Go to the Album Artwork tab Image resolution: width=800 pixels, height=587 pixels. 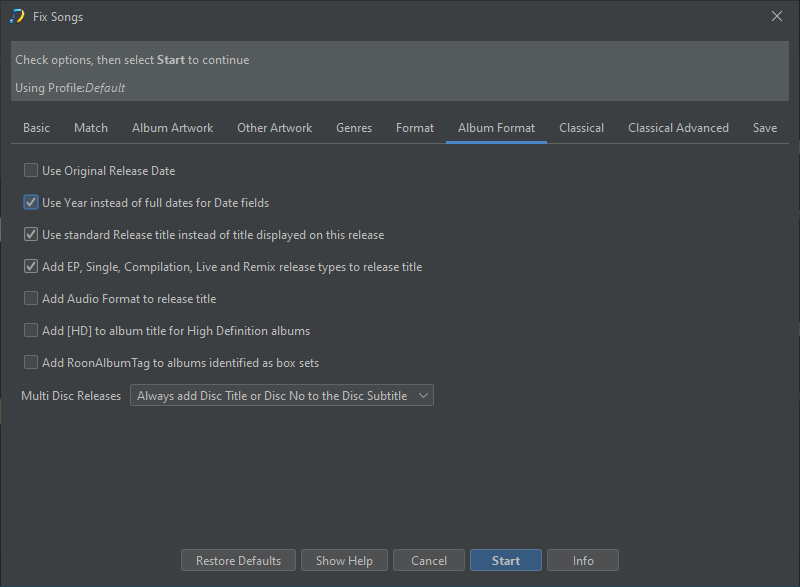tap(172, 128)
